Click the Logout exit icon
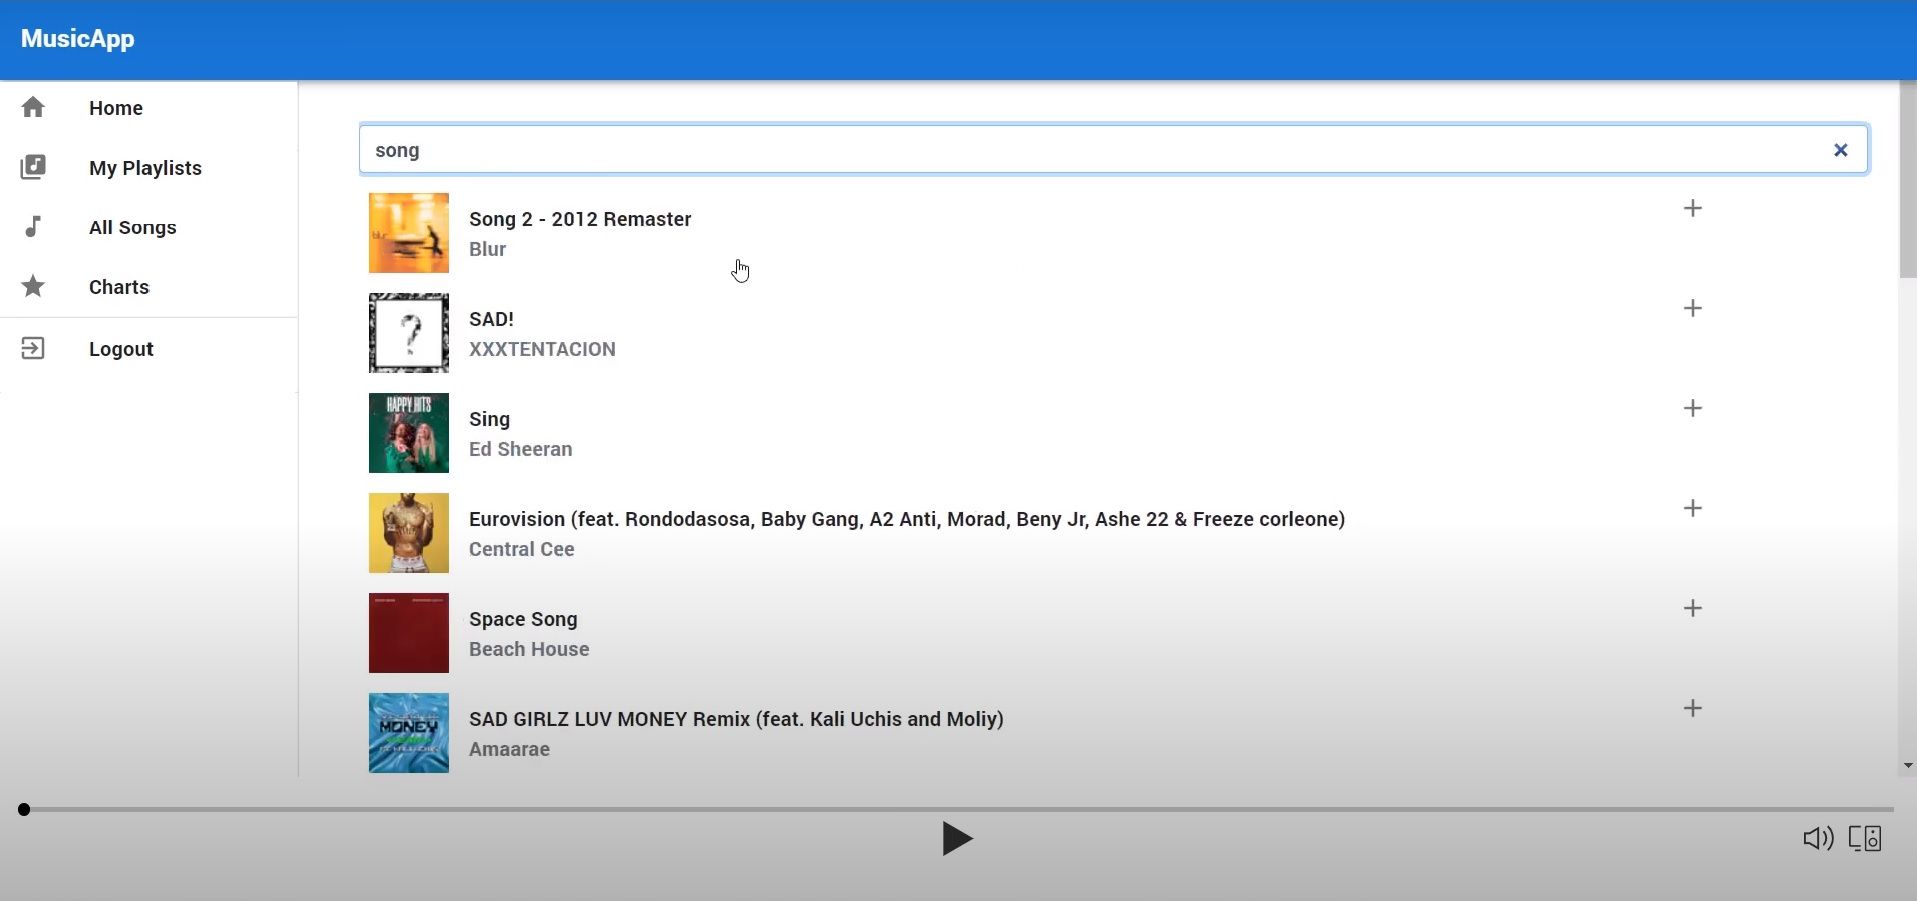The width and height of the screenshot is (1917, 901). coord(33,348)
